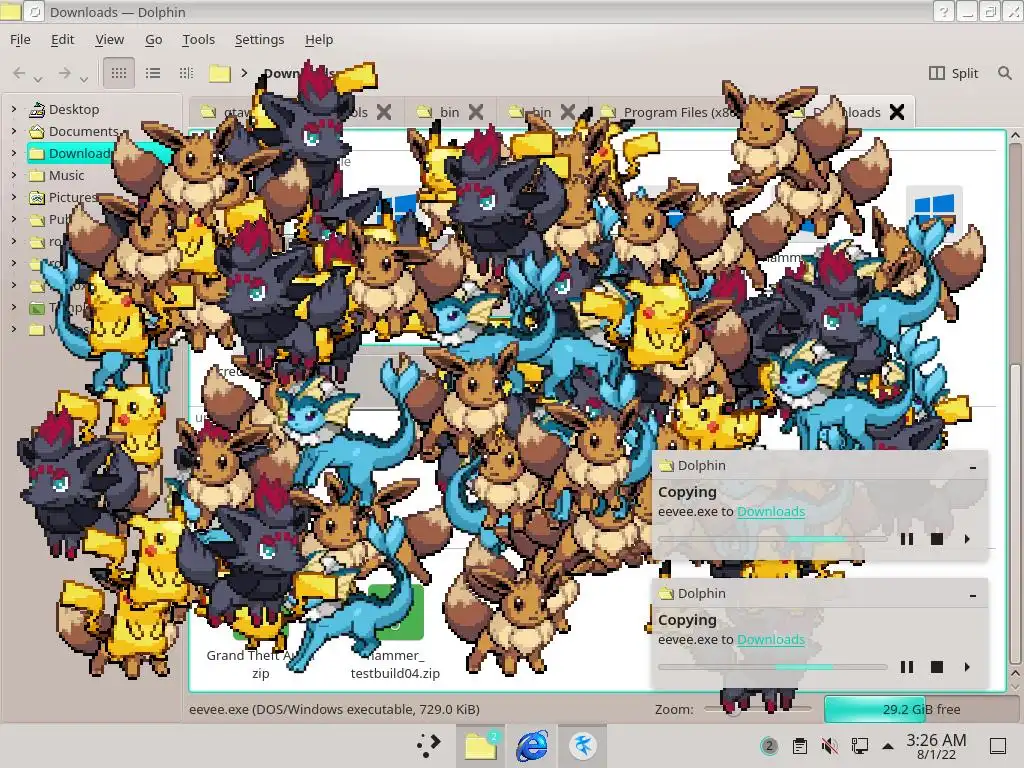The image size is (1024, 768).
Task: Click the show desktop button
Action: click(998, 746)
